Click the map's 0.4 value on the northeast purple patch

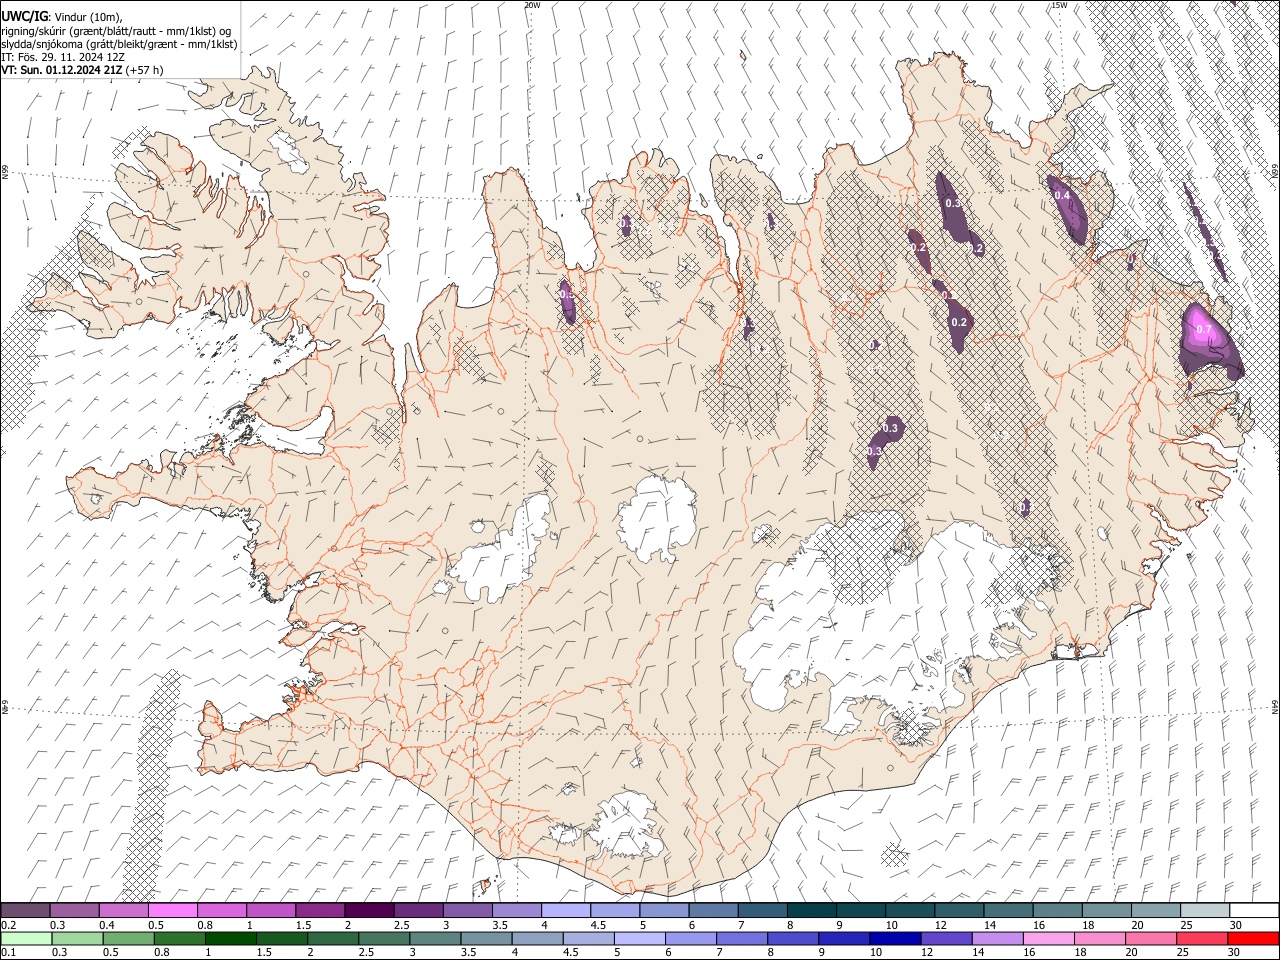(x=1062, y=195)
